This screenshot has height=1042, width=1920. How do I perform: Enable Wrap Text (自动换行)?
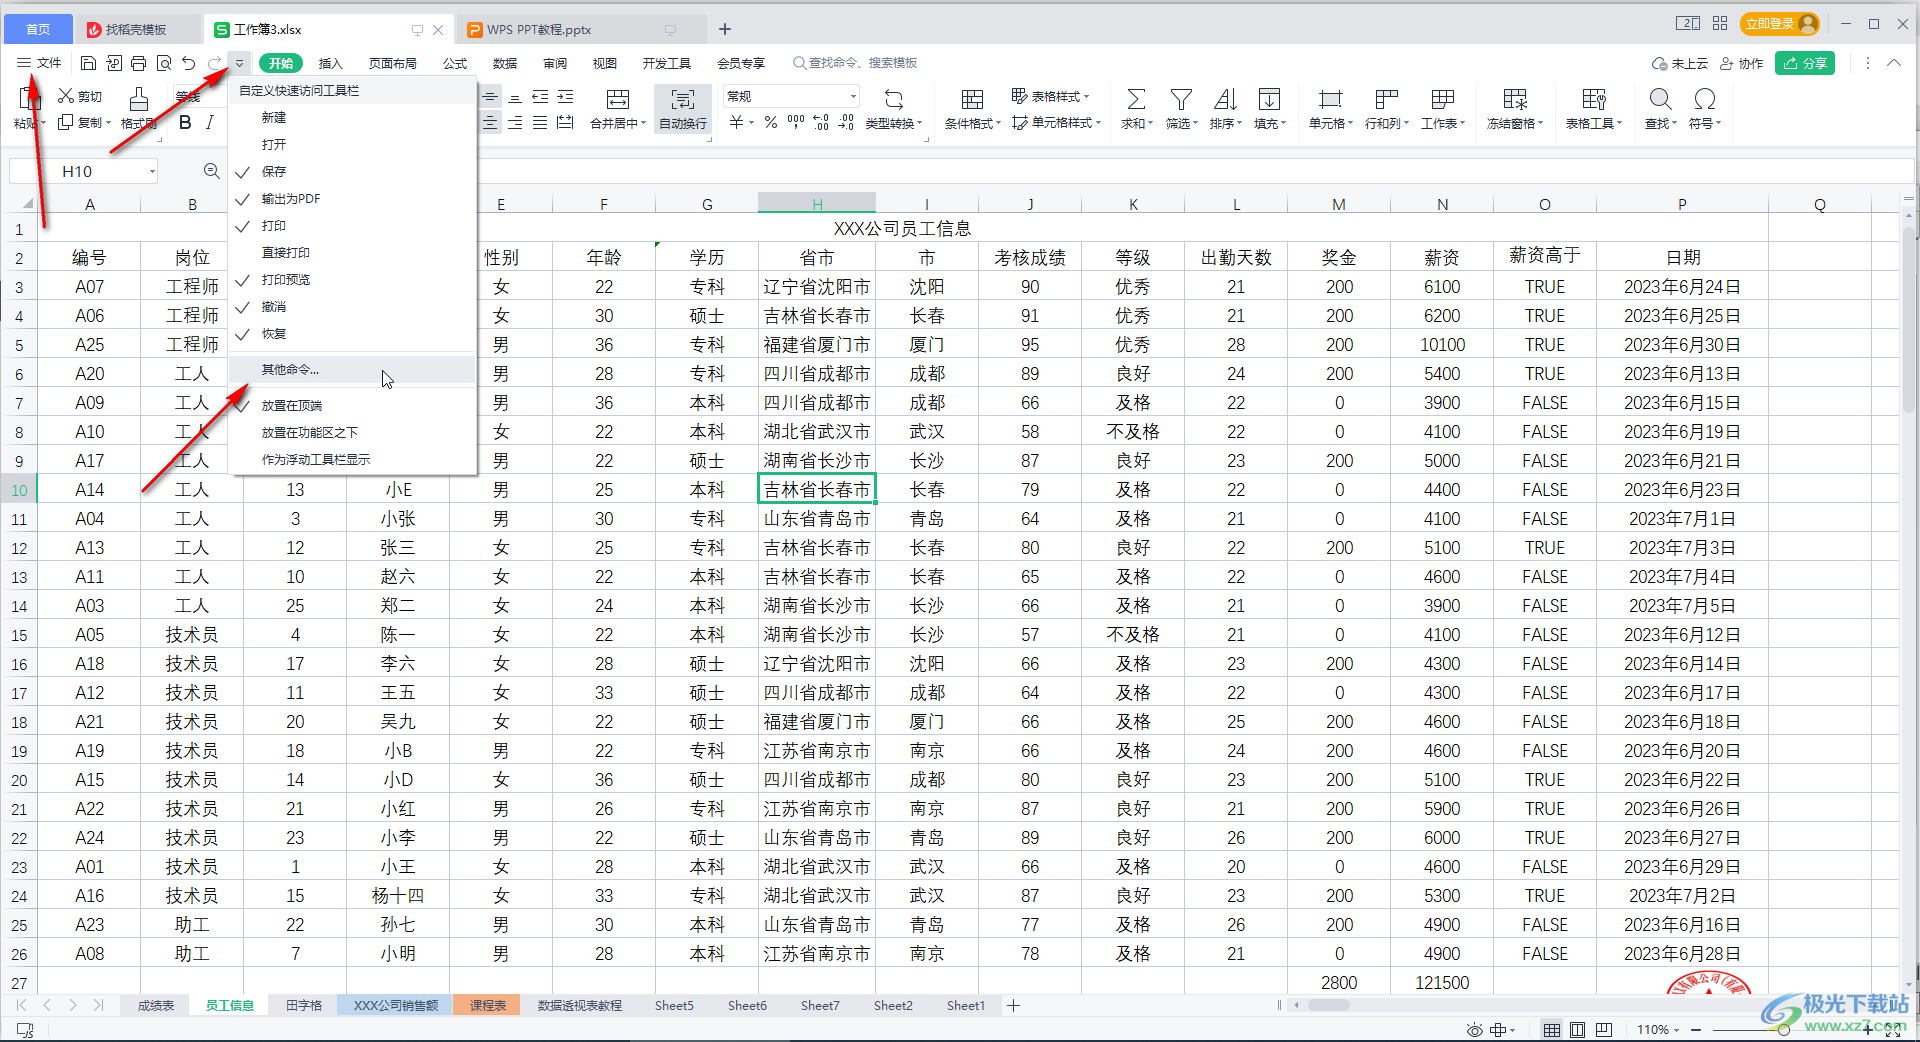pyautogui.click(x=682, y=108)
